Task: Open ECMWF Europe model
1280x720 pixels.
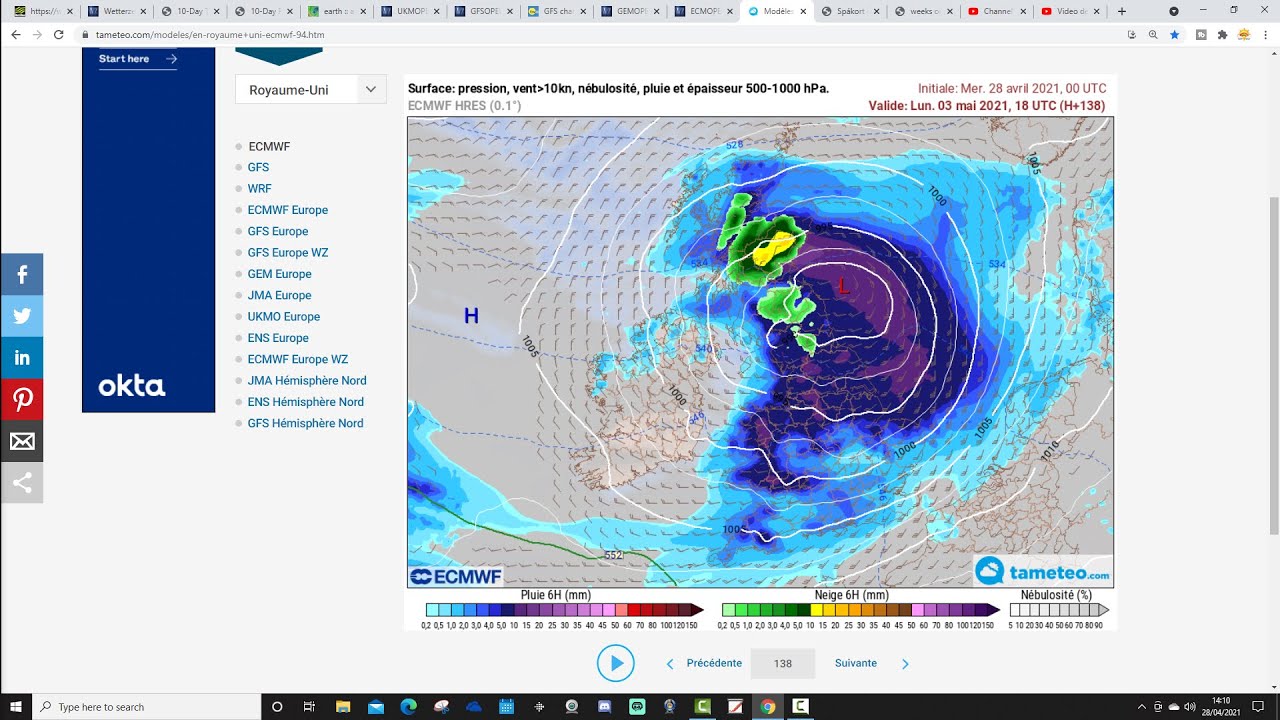Action: point(288,210)
